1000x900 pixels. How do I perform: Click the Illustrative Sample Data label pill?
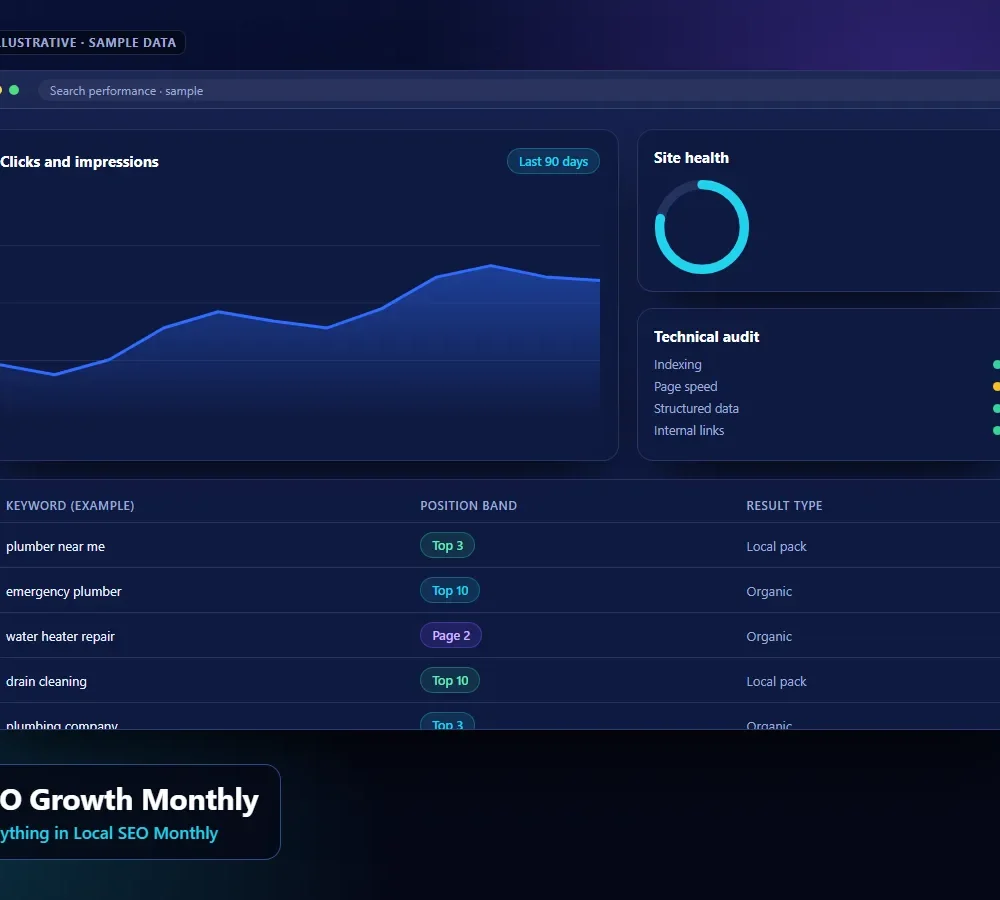point(92,43)
